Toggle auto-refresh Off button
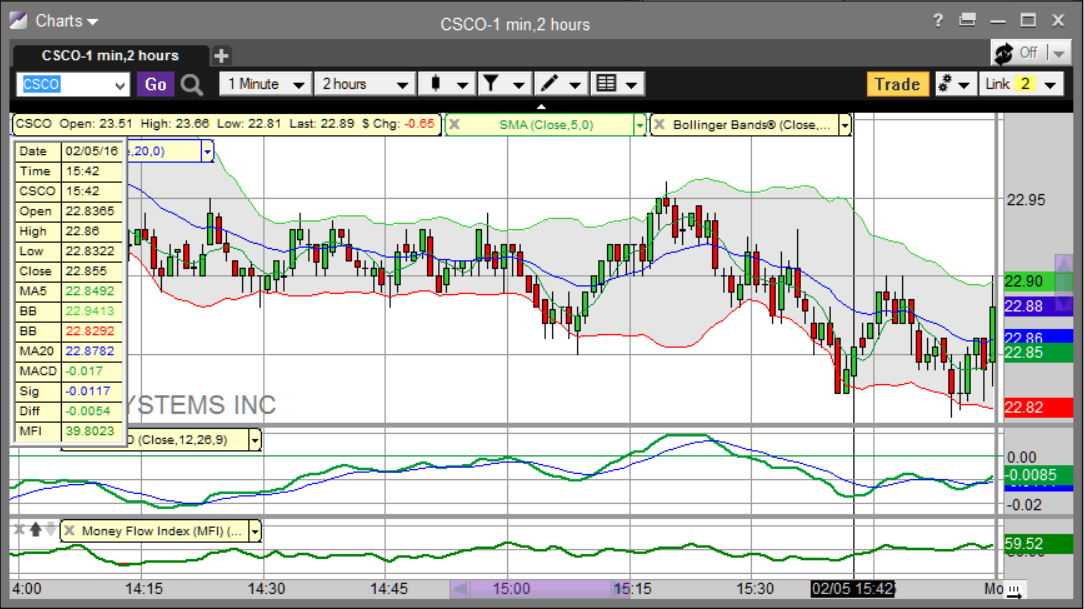Viewport: 1084px width, 609px height. click(x=1017, y=53)
